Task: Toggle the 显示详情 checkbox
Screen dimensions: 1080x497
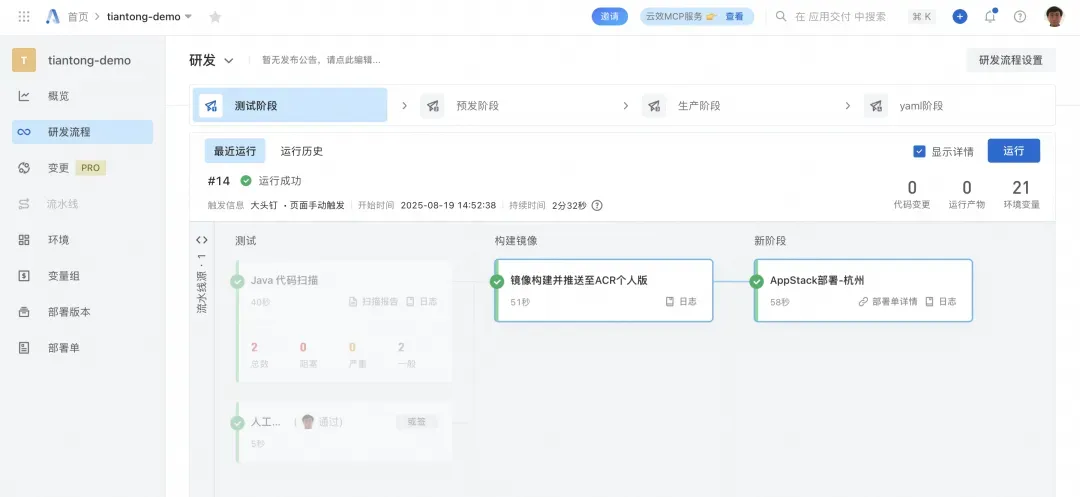Action: click(919, 151)
